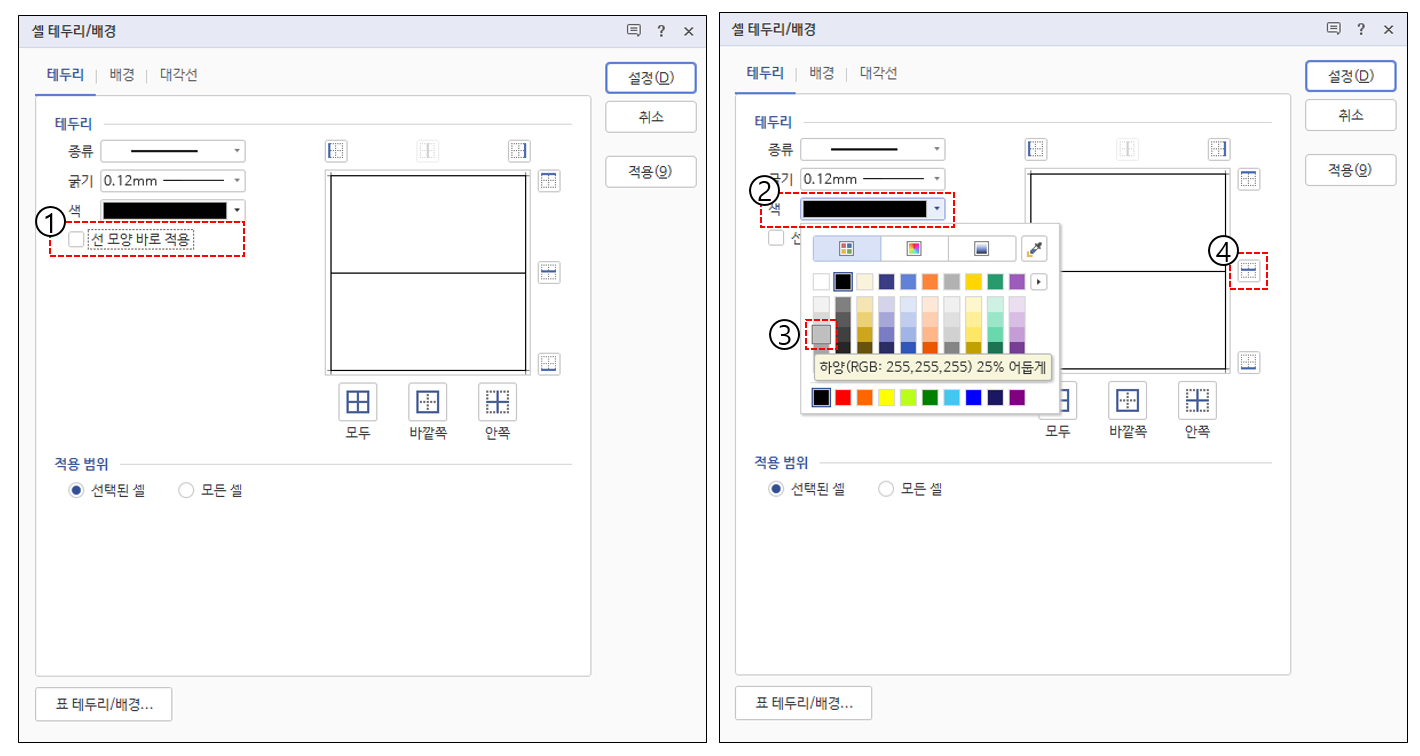Screen dimensions: 1420x756
Task: Switch to 테두리 tab in left dialog
Action: (x=65, y=75)
